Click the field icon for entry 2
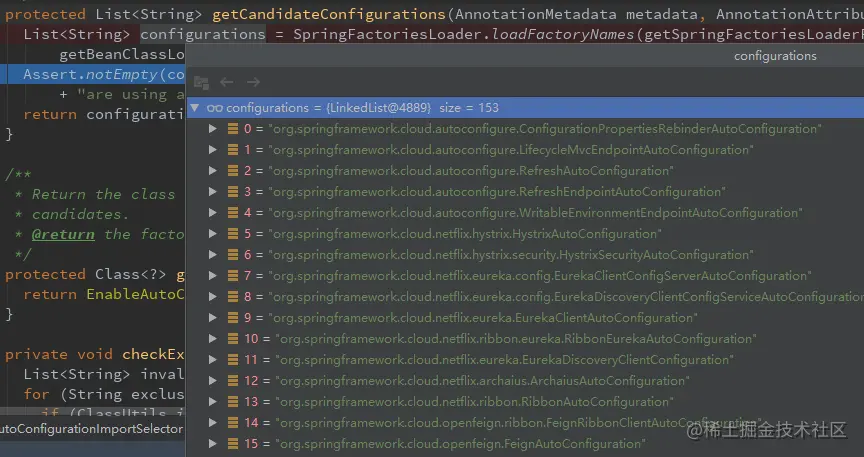Screen dimensions: 864x457 (x=233, y=171)
